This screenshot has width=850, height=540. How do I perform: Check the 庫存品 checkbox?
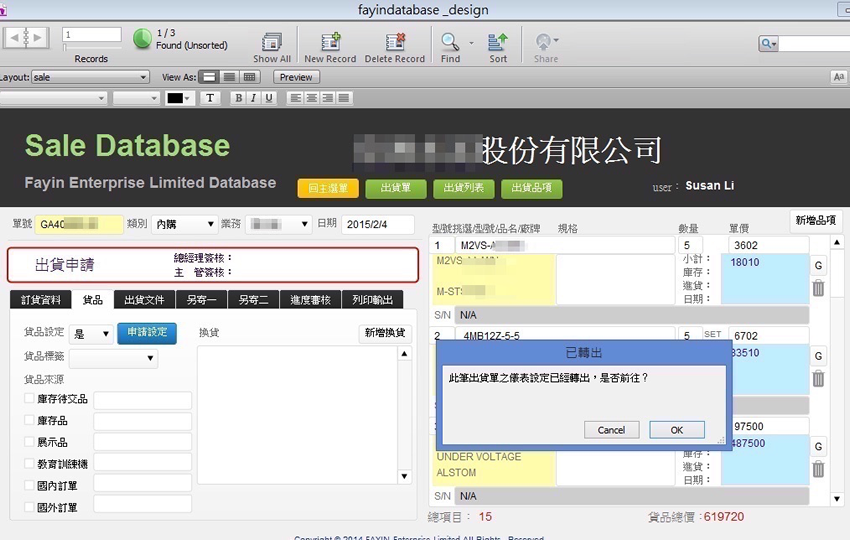coord(29,420)
